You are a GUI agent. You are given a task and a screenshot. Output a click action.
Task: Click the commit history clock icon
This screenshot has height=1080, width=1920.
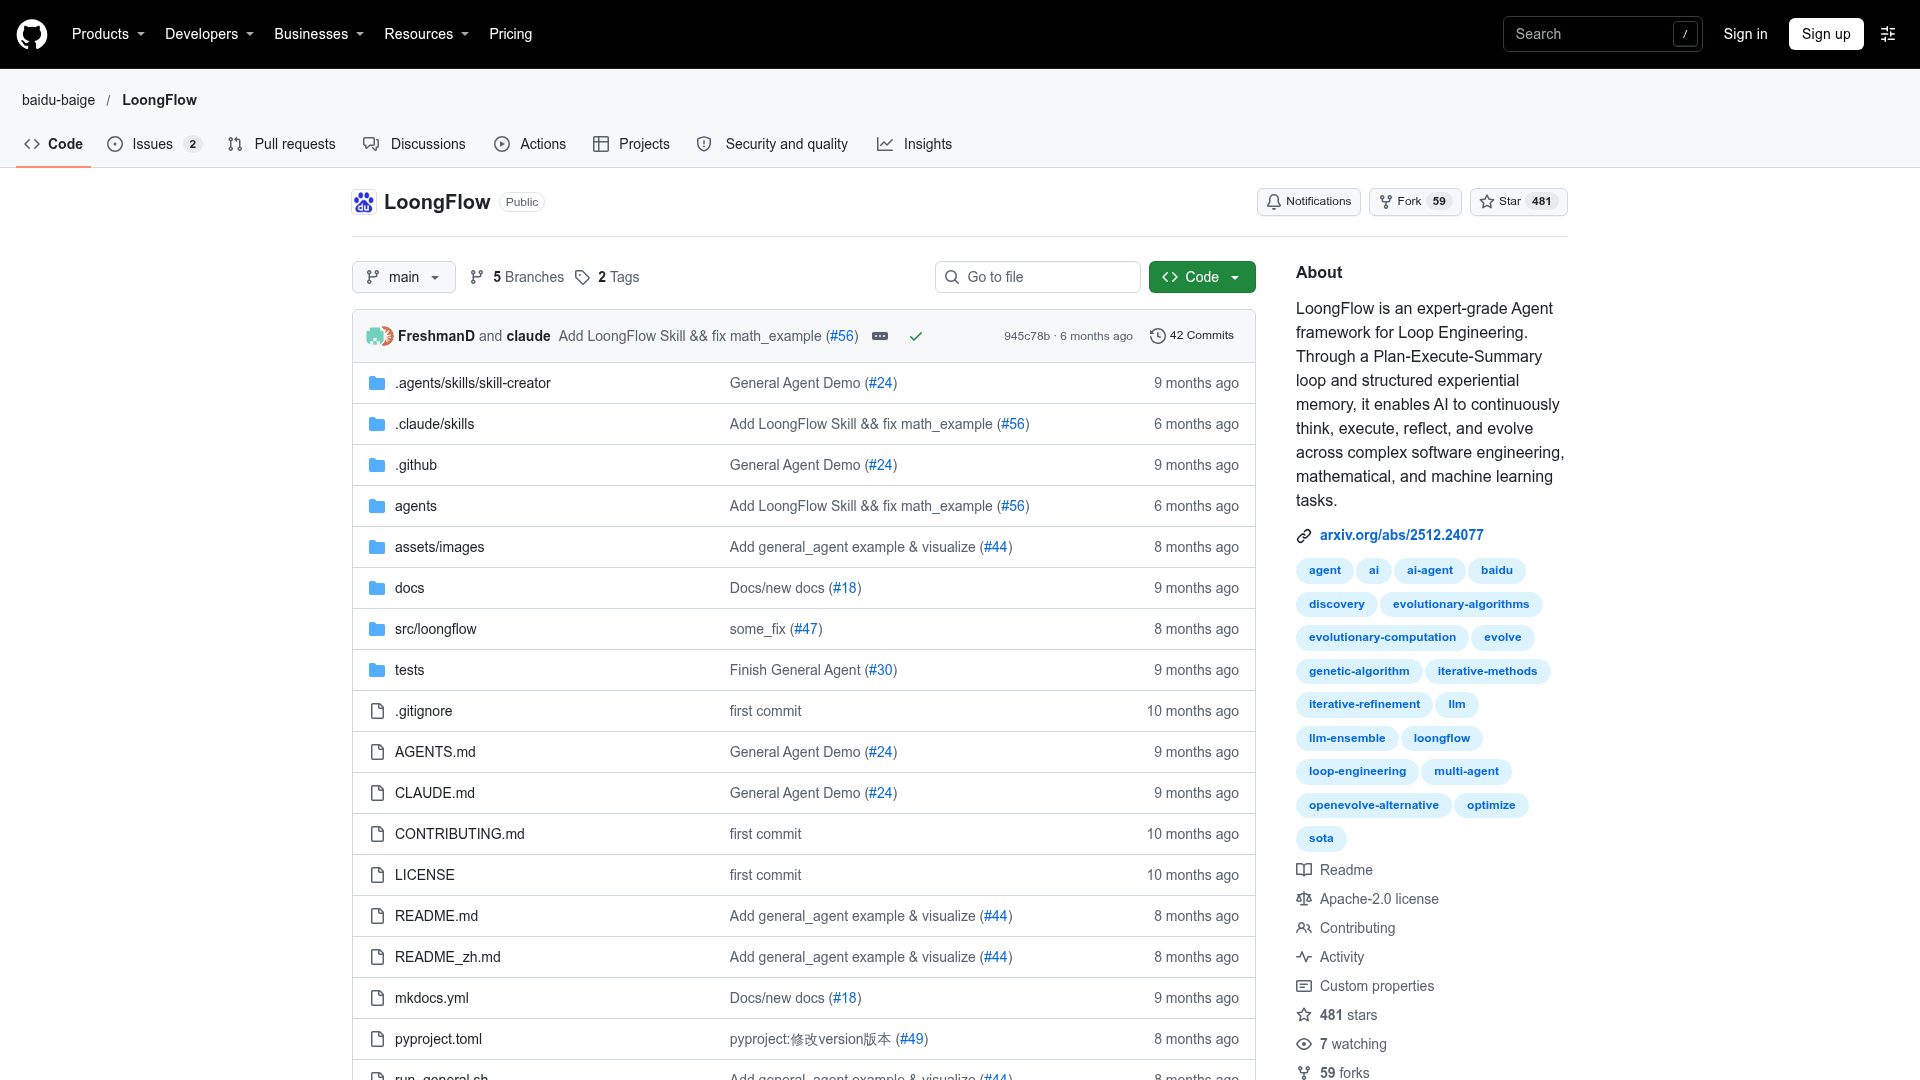[1157, 336]
